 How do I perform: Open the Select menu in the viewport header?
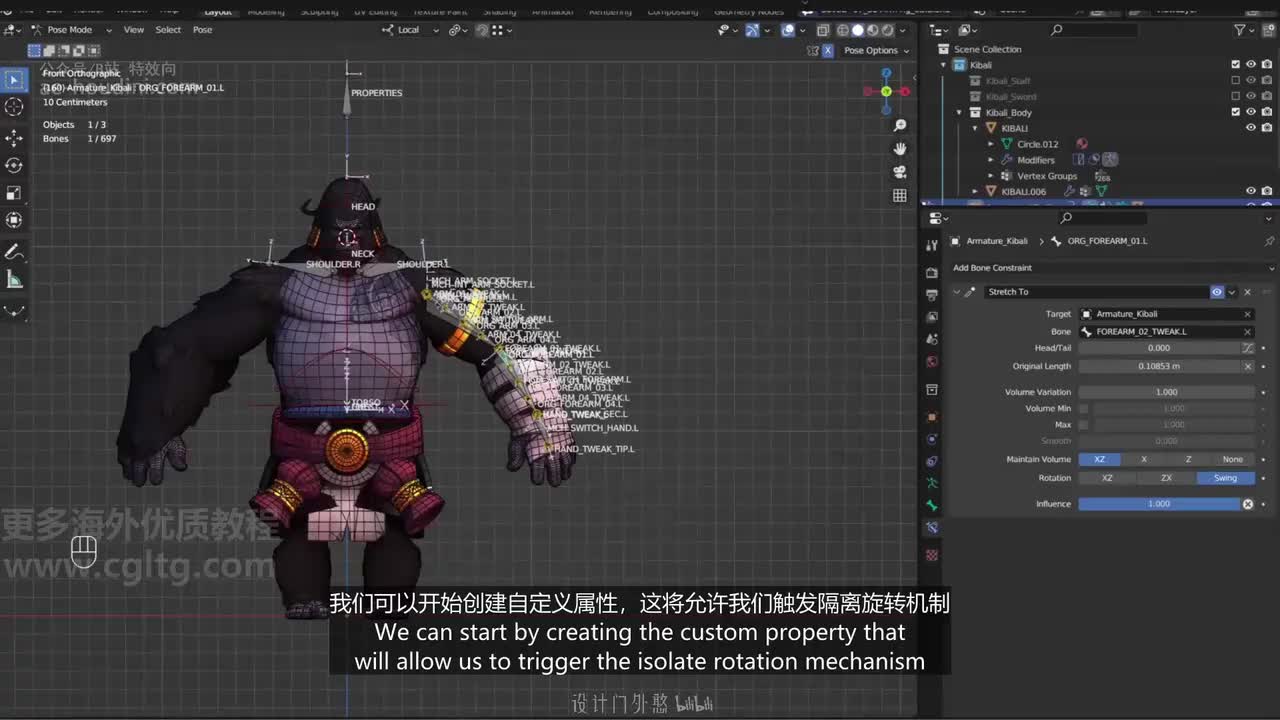[x=168, y=30]
